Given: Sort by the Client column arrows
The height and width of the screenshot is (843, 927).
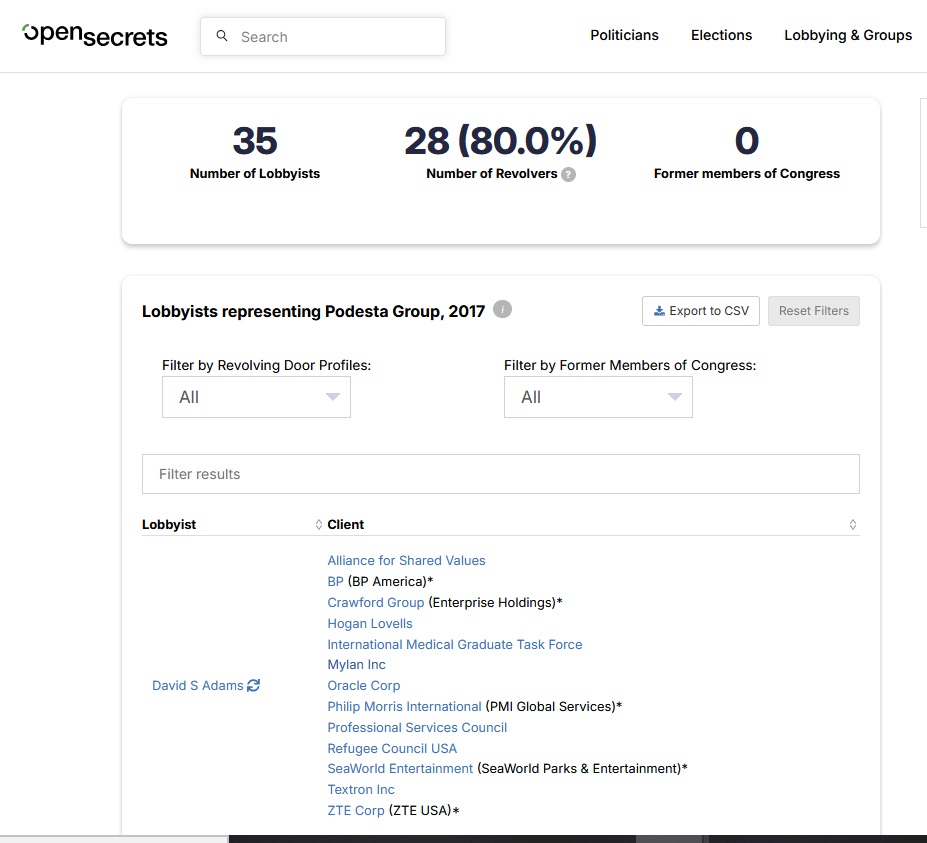Looking at the screenshot, I should click(853, 524).
